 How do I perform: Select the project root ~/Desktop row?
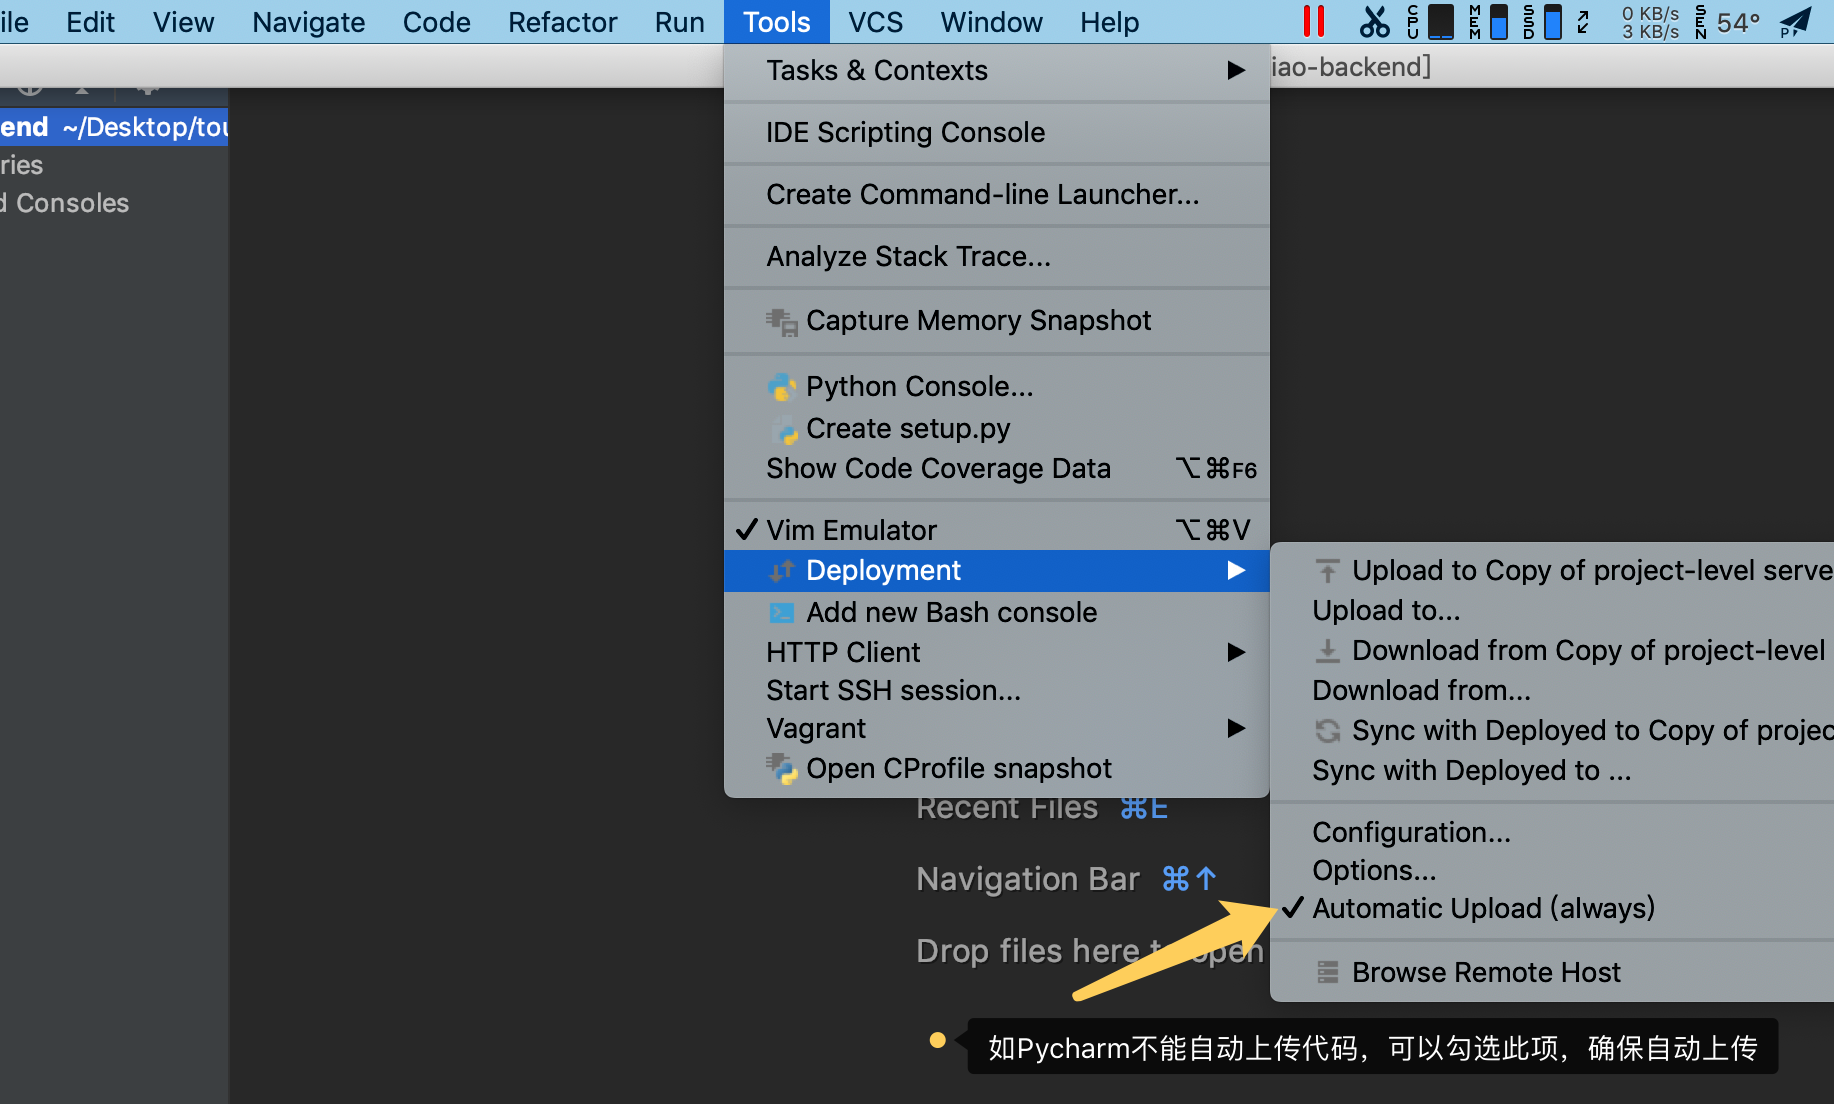tap(114, 127)
